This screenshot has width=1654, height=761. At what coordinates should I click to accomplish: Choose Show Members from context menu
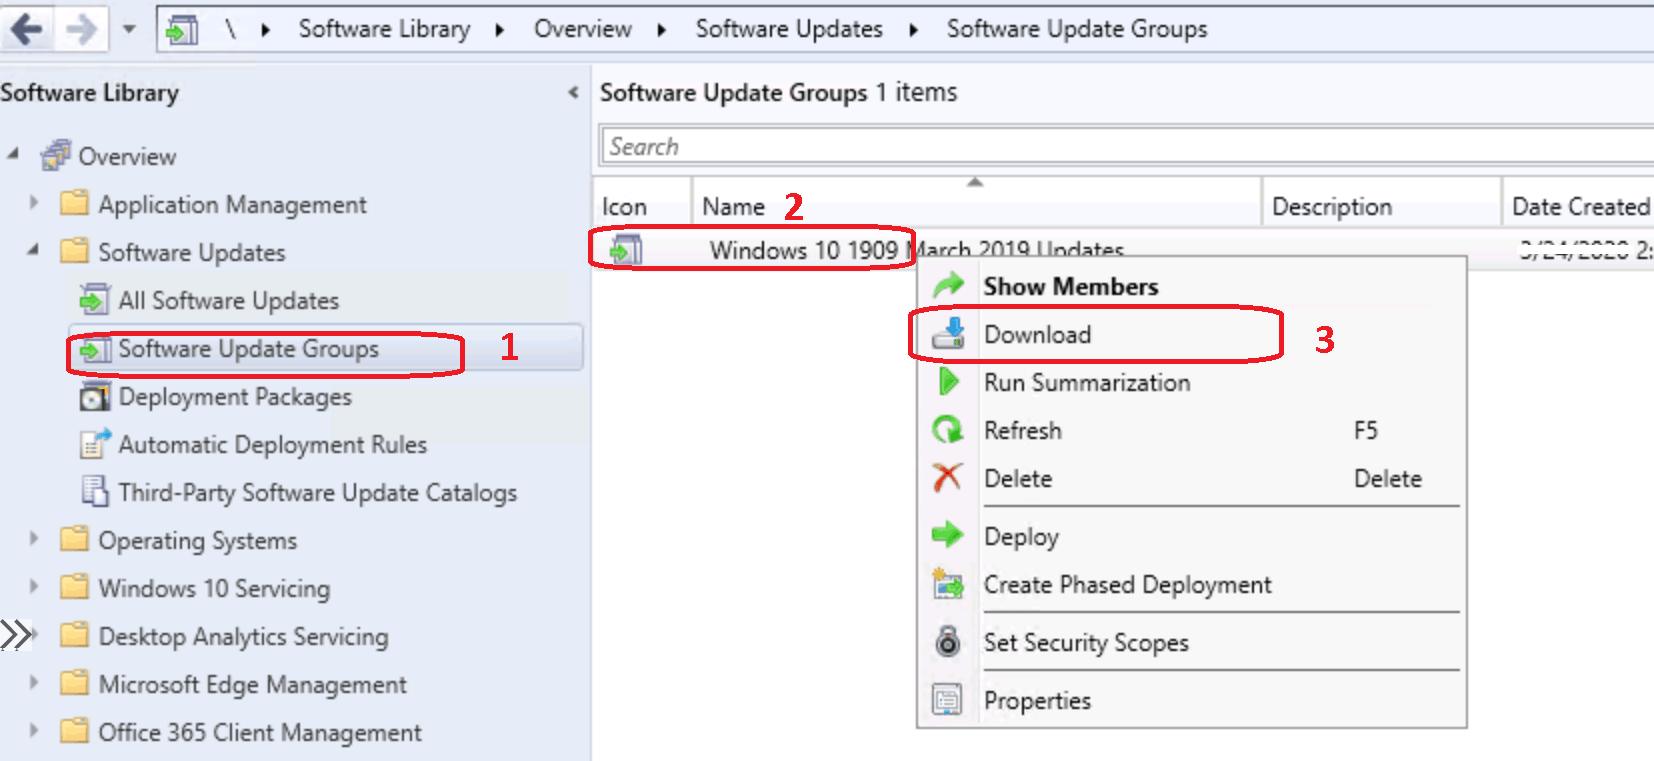point(1070,287)
